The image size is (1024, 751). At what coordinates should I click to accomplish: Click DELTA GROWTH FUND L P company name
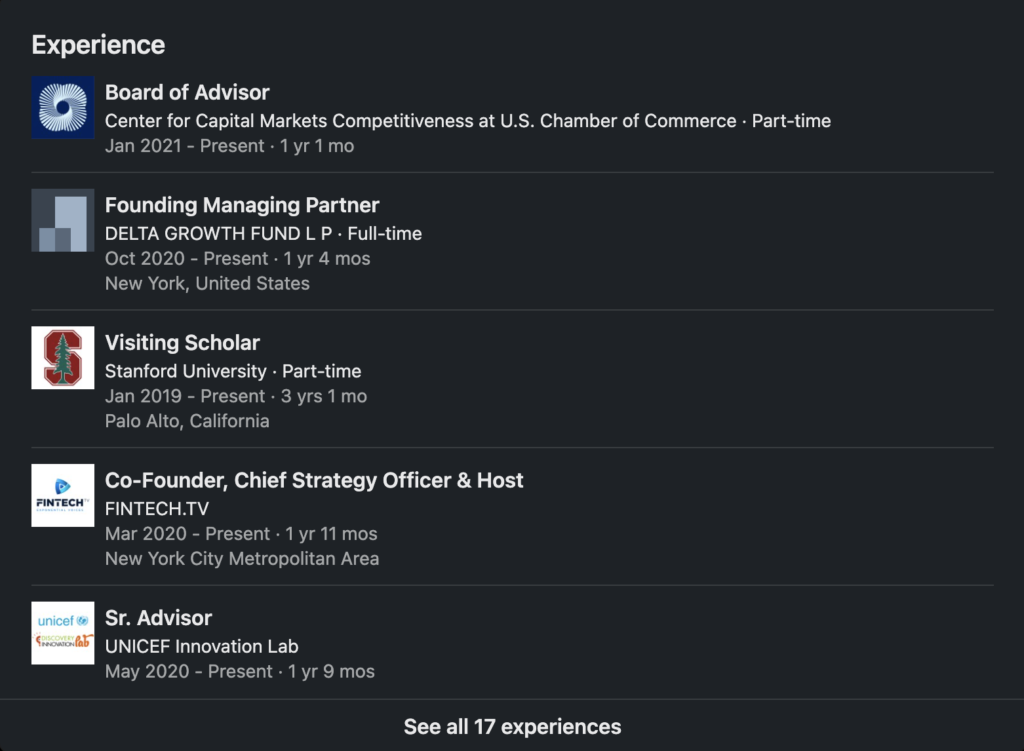tap(218, 234)
